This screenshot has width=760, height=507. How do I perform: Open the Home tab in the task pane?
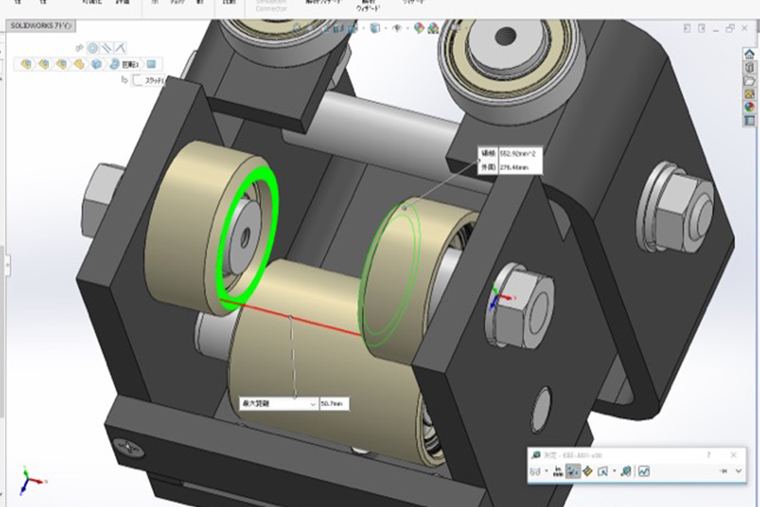point(749,54)
